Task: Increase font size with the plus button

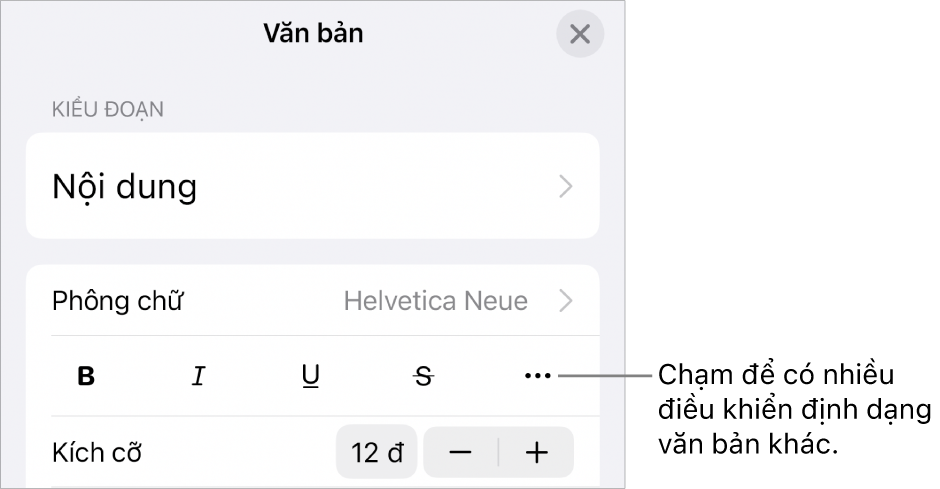Action: pyautogui.click(x=537, y=452)
